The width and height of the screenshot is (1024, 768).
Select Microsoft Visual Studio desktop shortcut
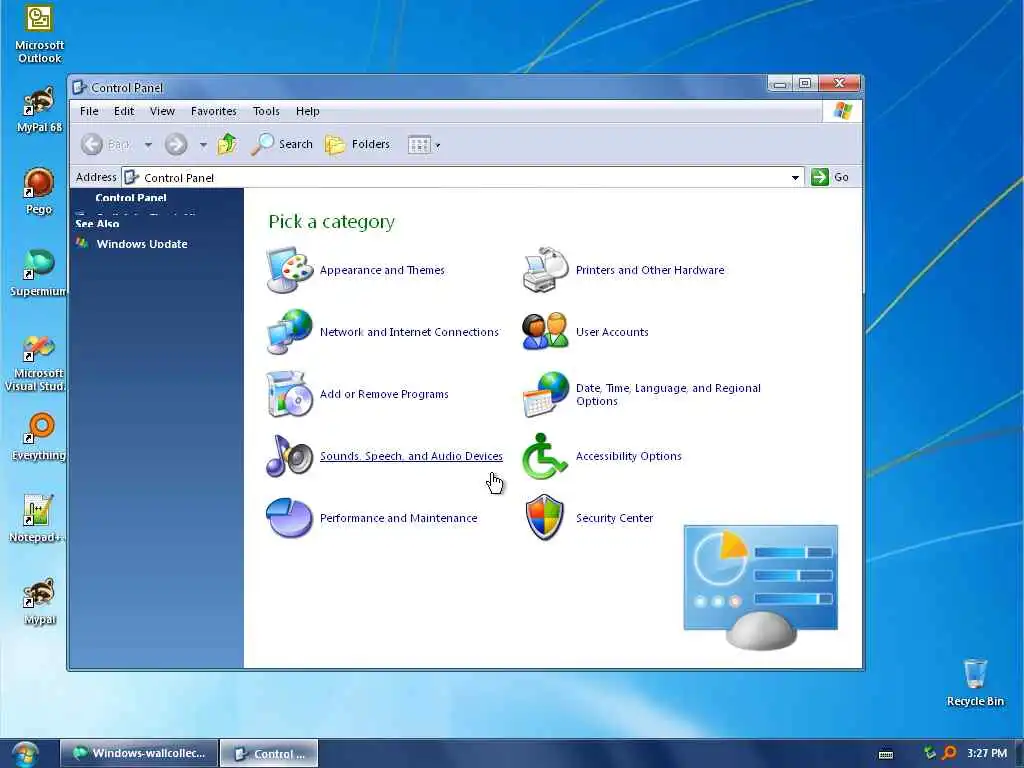[x=36, y=363]
